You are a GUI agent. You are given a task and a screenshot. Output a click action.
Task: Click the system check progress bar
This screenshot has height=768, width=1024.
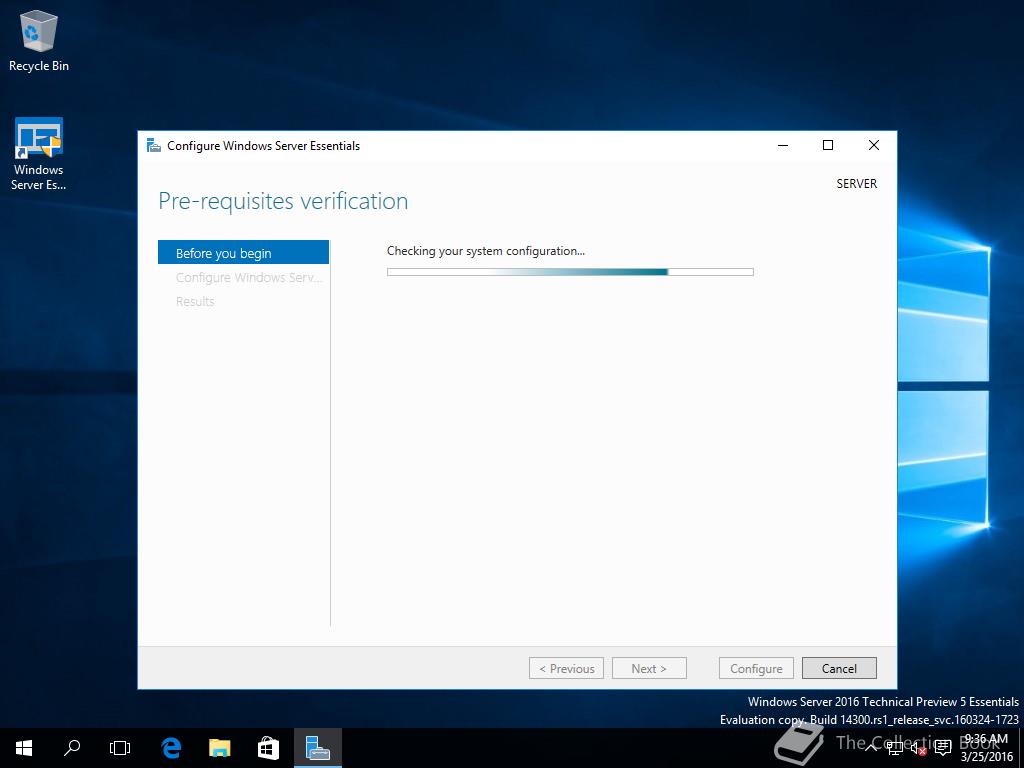click(570, 272)
